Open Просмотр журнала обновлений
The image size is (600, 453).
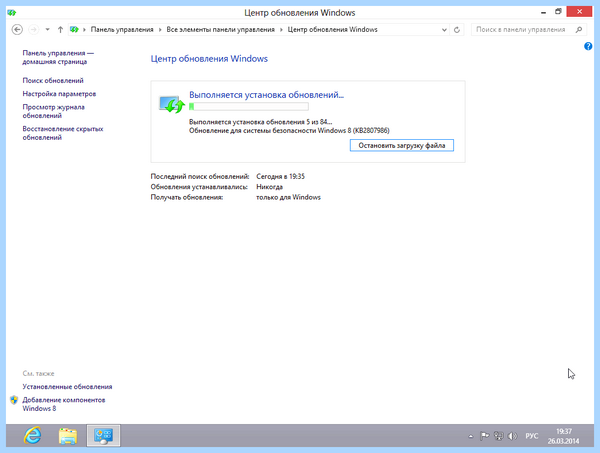(x=54, y=111)
